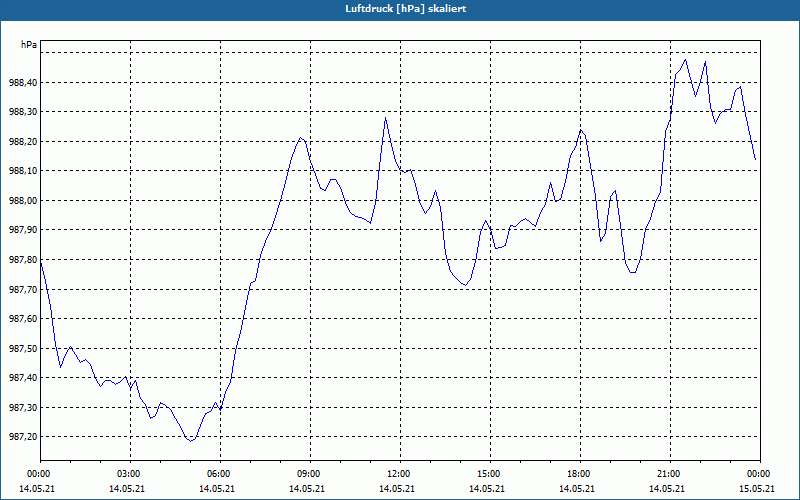Viewport: 800px width, 500px height.
Task: Click the y-axis value 987,70
Action: [x=23, y=289]
